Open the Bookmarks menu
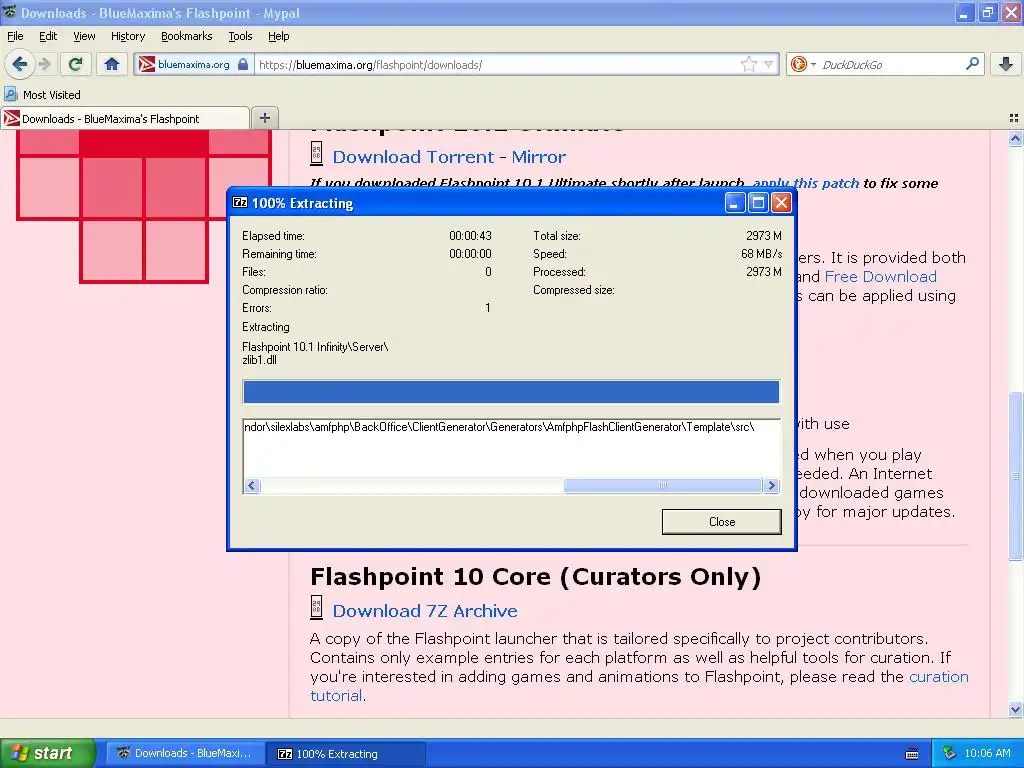The width and height of the screenshot is (1024, 768). pyautogui.click(x=187, y=36)
